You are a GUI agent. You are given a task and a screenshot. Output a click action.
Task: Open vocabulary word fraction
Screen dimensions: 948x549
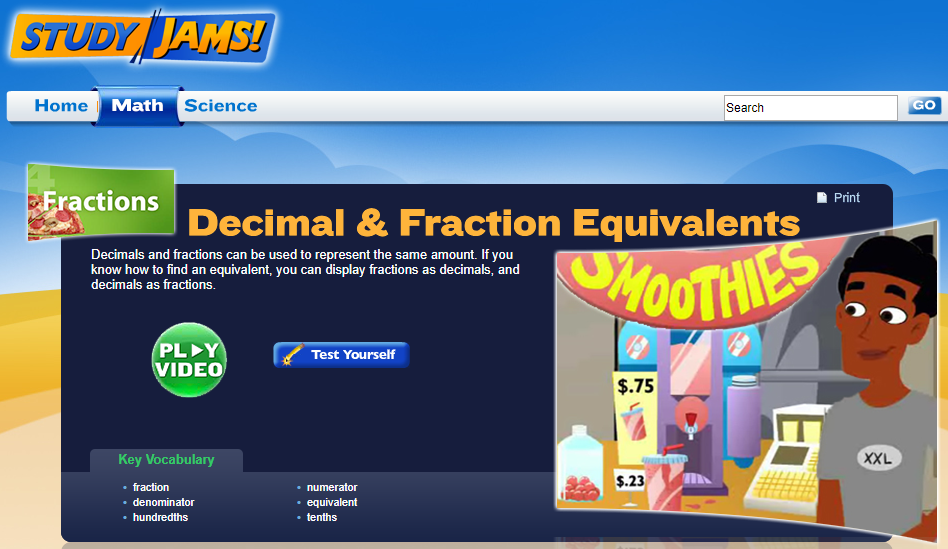click(151, 487)
